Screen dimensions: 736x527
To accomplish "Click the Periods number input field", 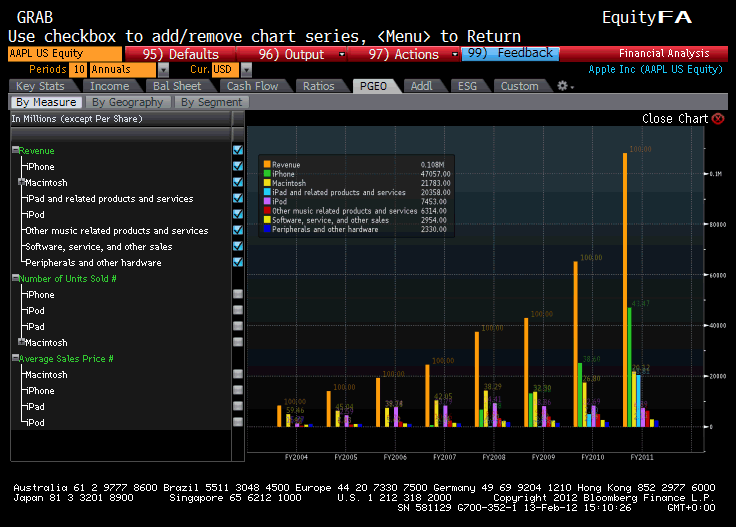I will tap(78, 70).
